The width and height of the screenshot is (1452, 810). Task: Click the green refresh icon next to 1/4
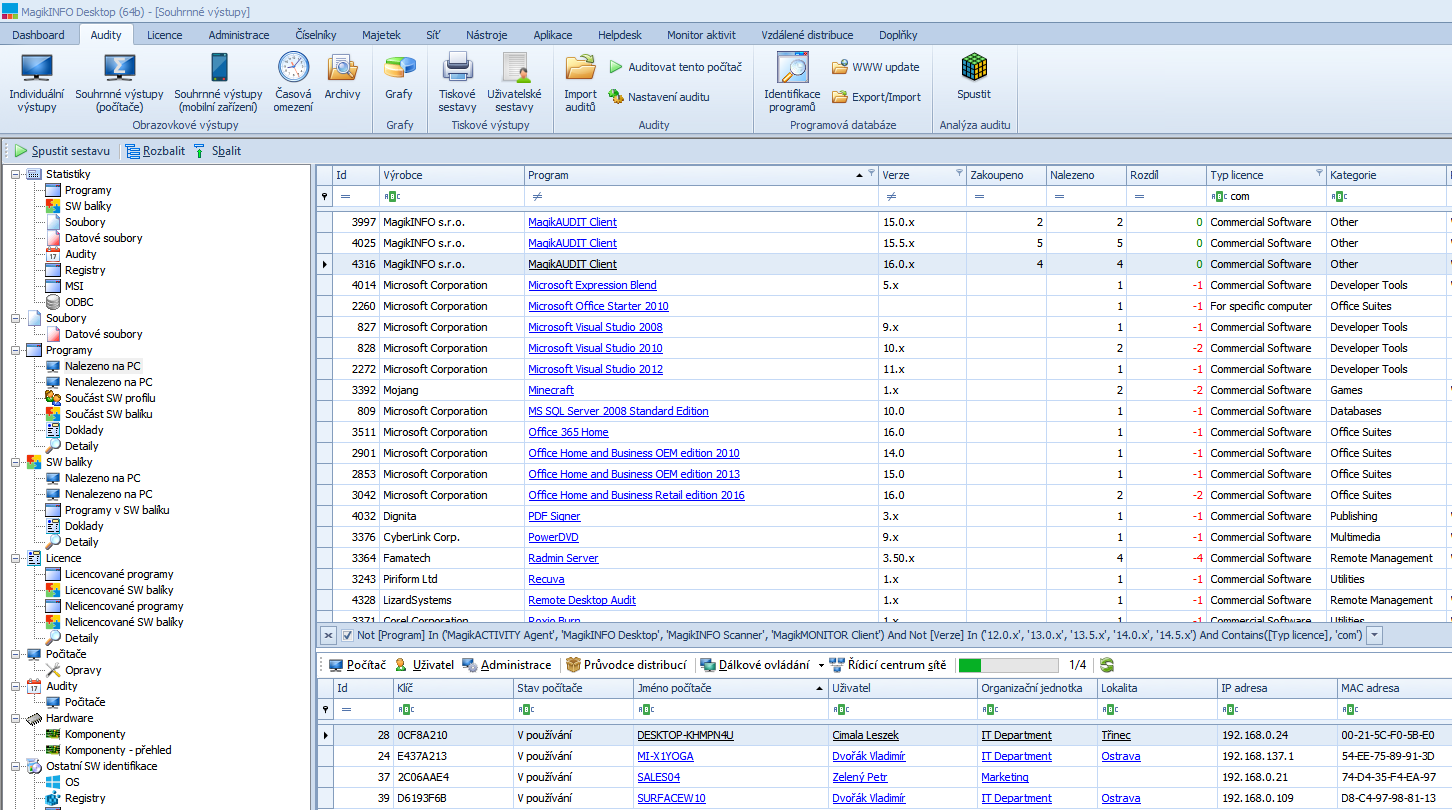(1107, 665)
